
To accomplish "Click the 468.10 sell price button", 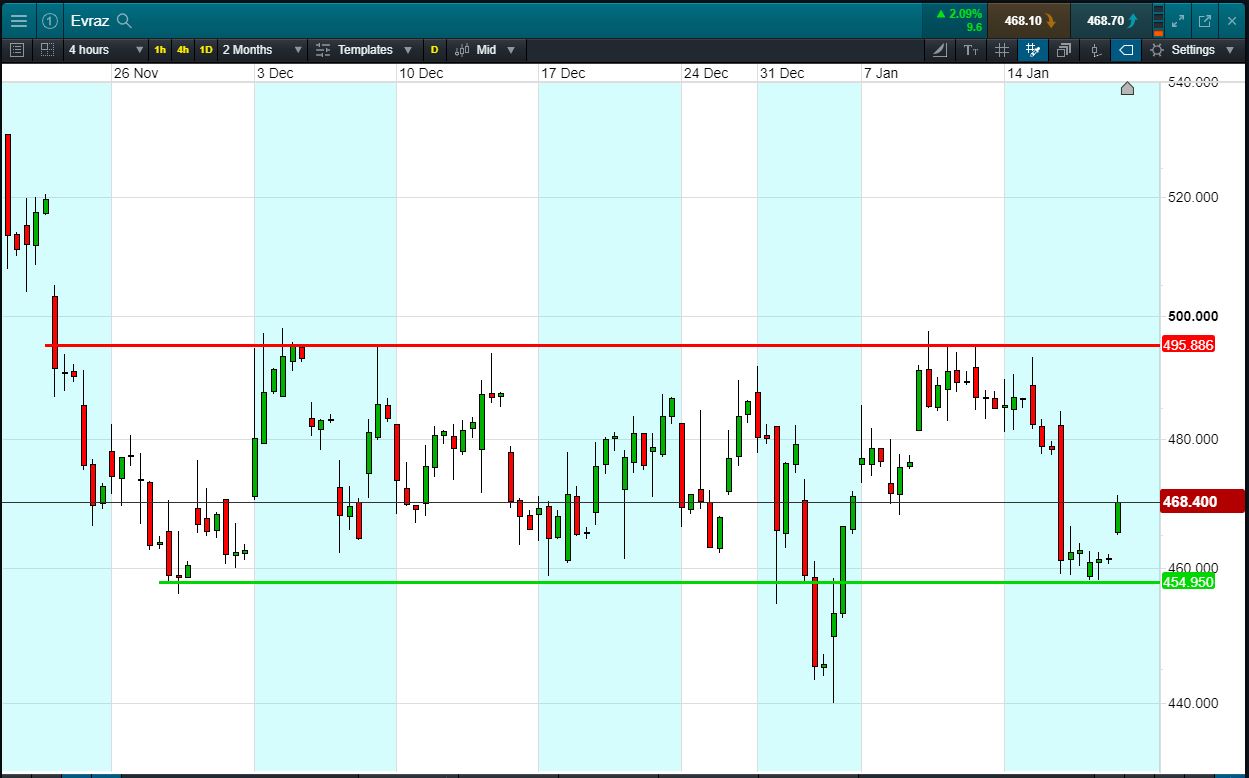I will 1028,20.
